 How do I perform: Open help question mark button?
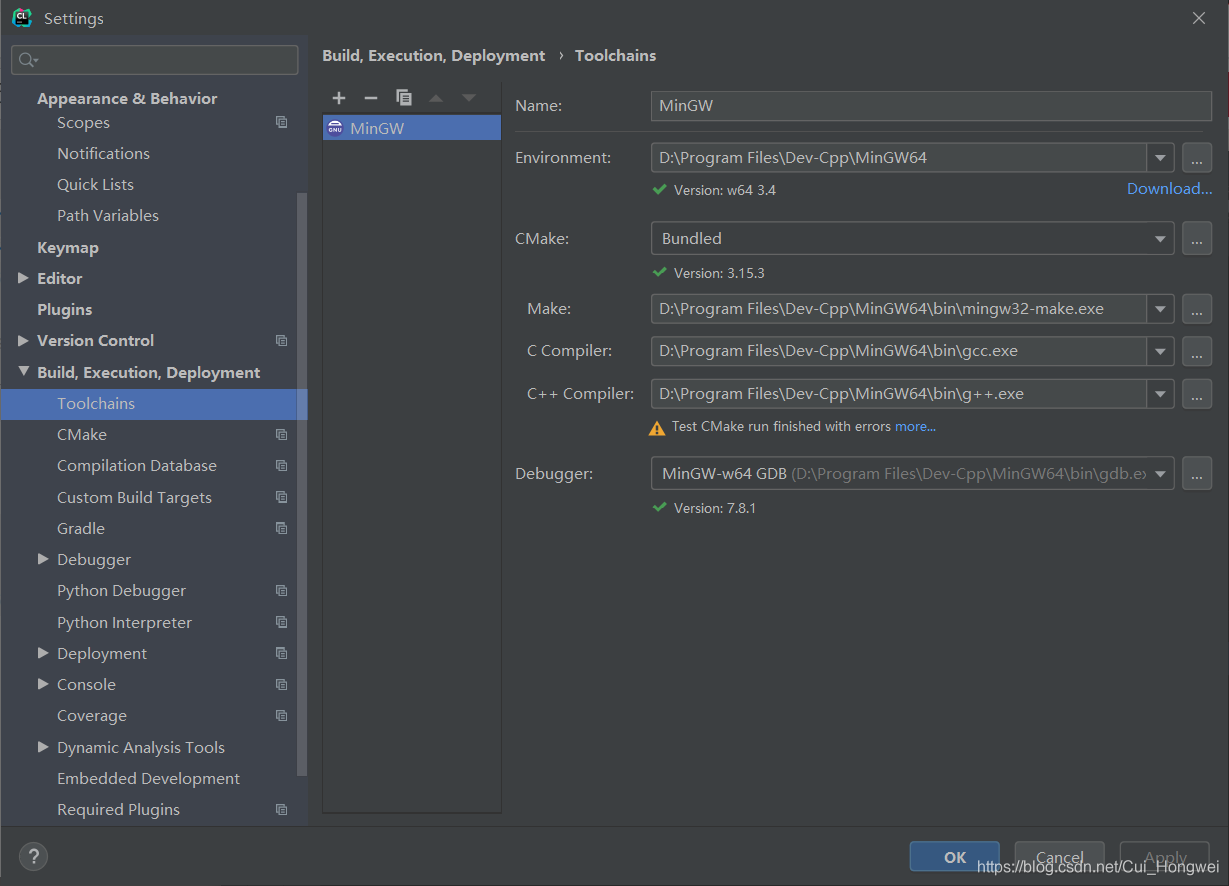33,856
